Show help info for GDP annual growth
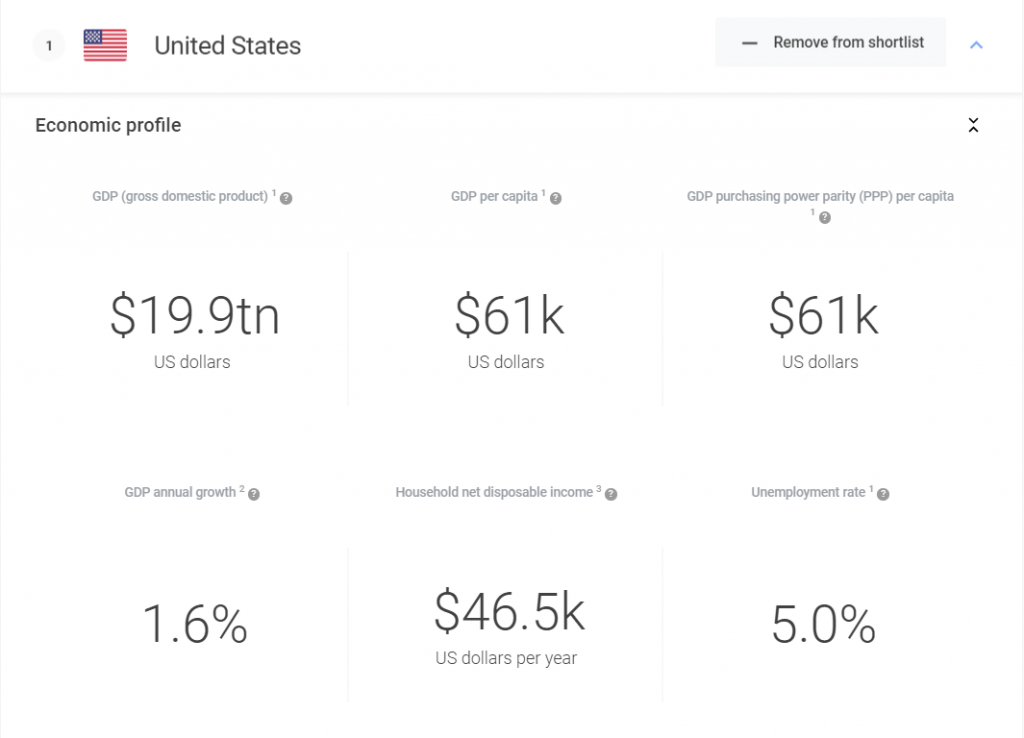 (x=254, y=495)
